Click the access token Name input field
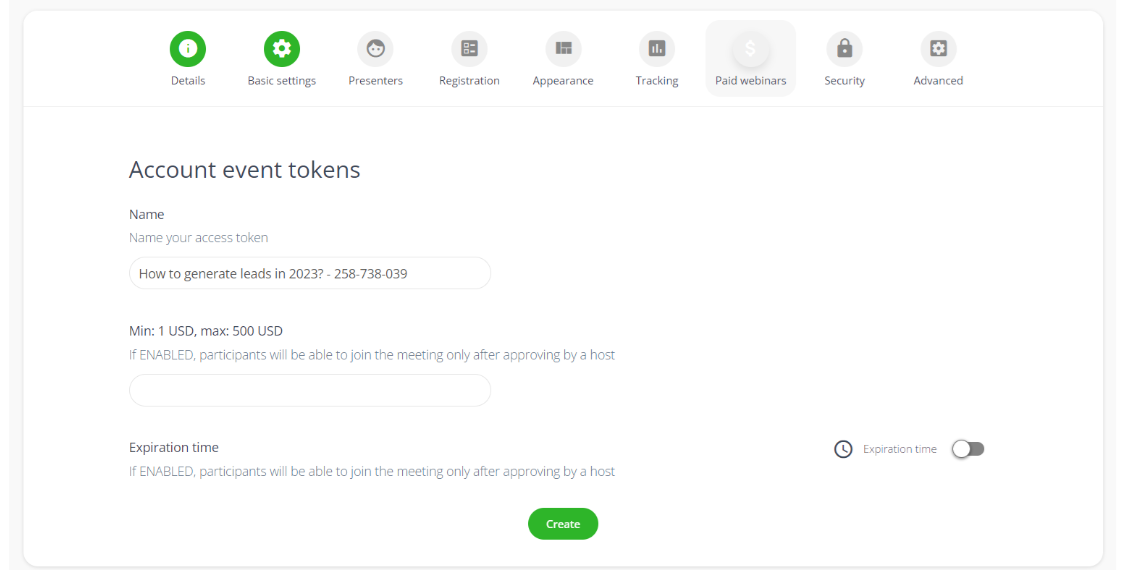1121x570 pixels. (x=310, y=273)
